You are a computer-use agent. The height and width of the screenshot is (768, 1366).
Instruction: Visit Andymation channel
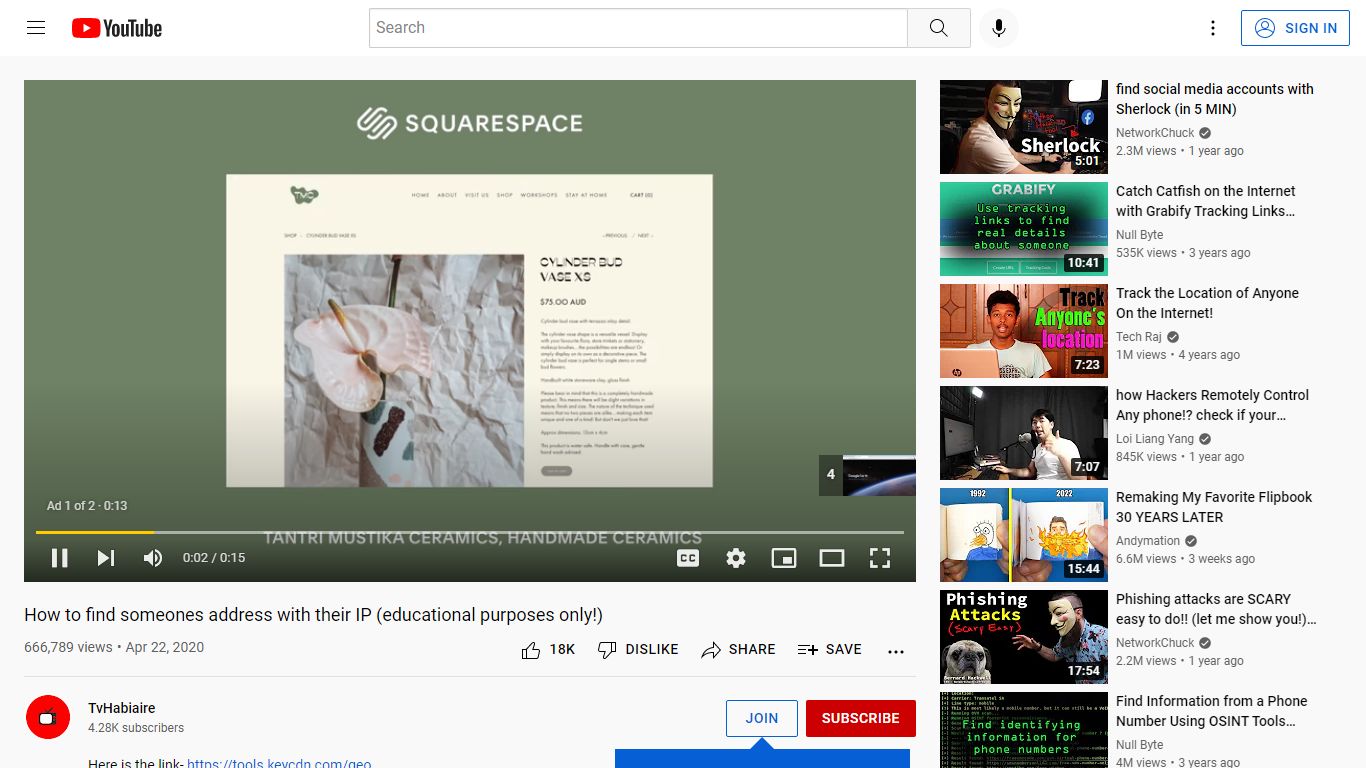[x=1148, y=541]
